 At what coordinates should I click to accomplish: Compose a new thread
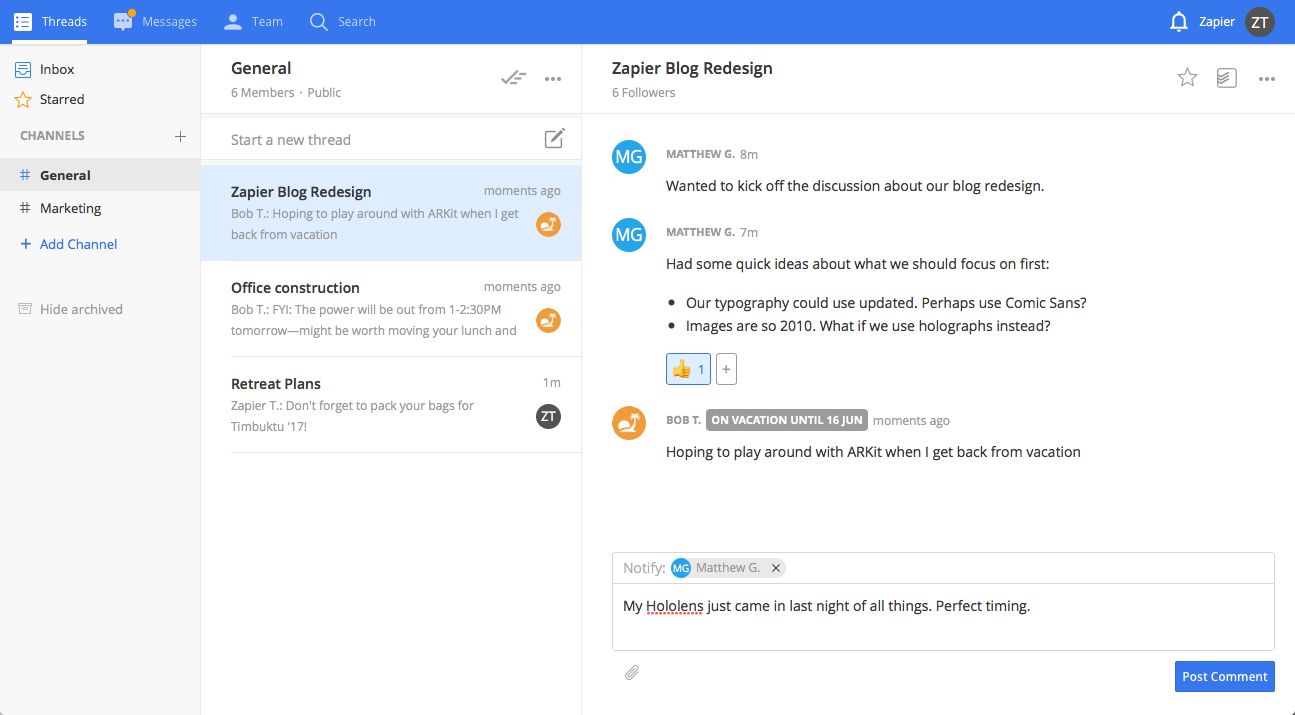point(555,139)
